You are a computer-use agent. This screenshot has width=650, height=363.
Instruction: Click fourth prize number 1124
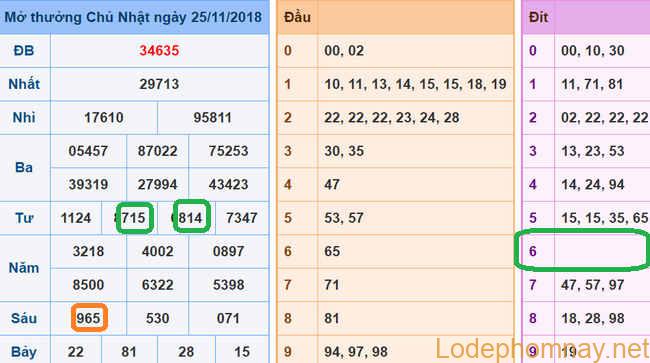(76, 218)
